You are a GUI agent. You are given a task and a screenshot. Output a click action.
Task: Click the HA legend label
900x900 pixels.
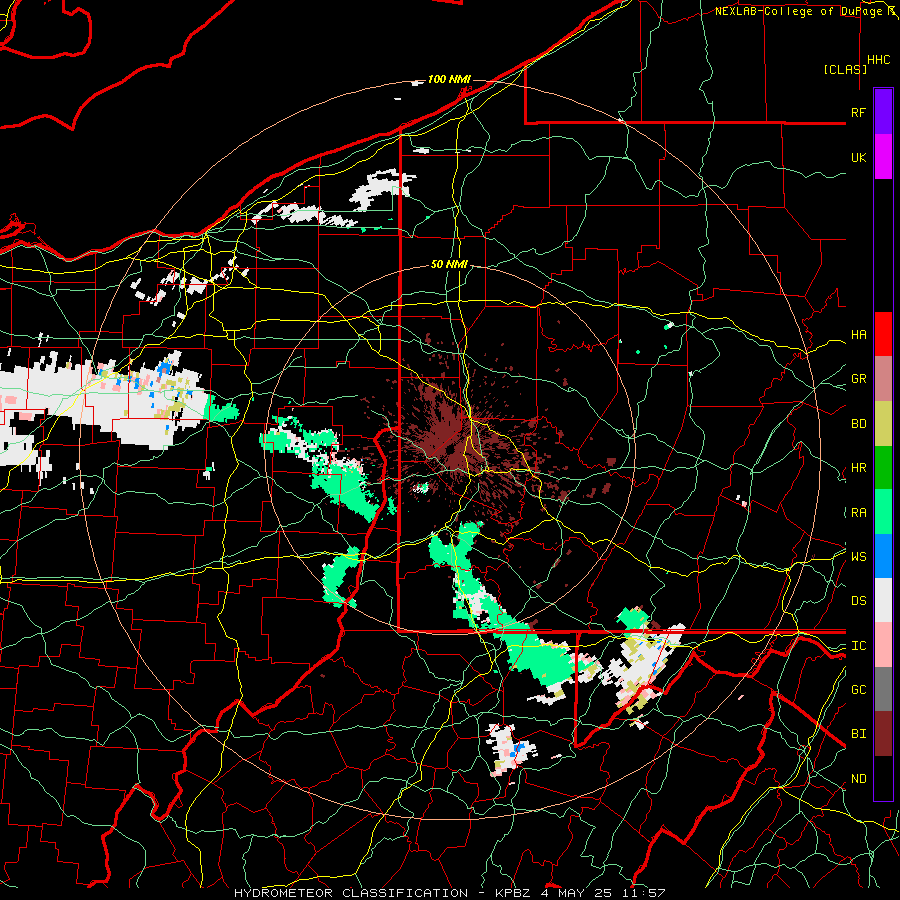(x=858, y=335)
